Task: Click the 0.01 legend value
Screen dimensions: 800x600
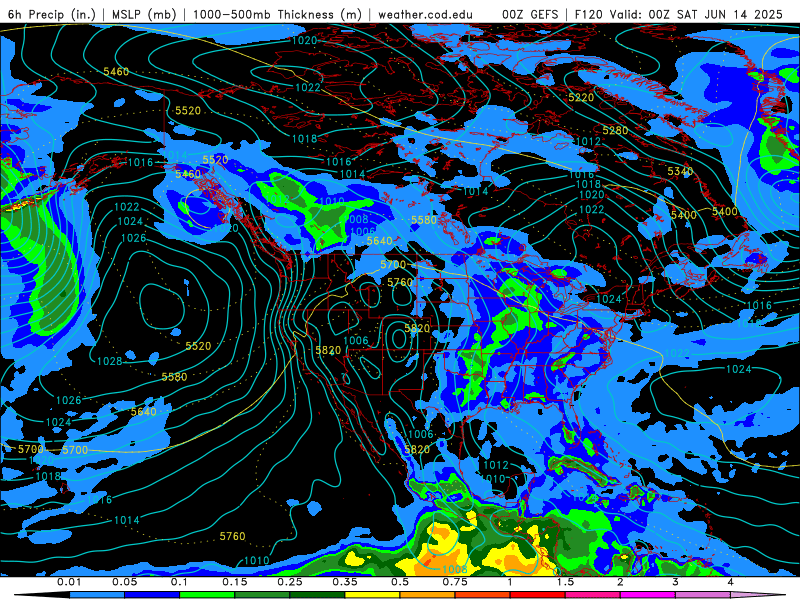Action: (69, 582)
